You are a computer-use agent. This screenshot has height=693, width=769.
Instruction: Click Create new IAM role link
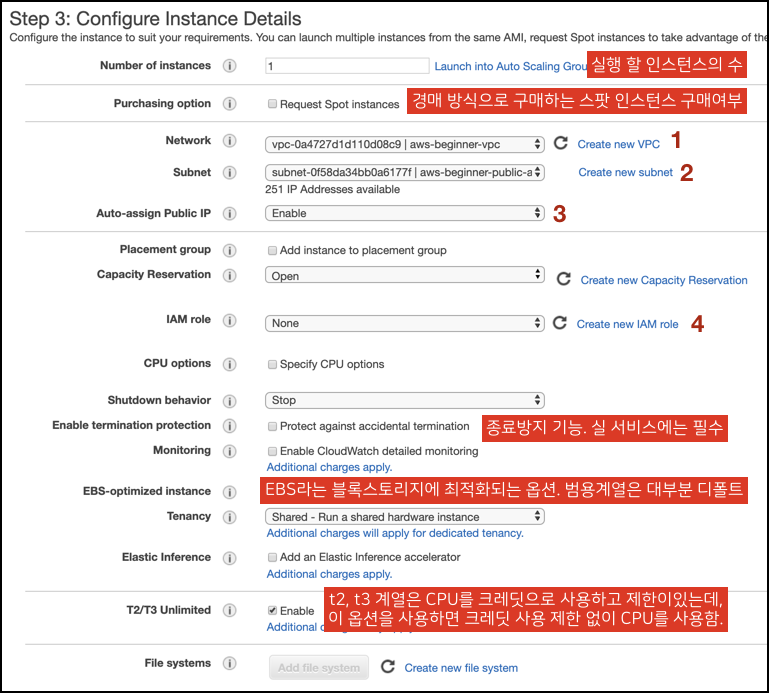click(627, 324)
